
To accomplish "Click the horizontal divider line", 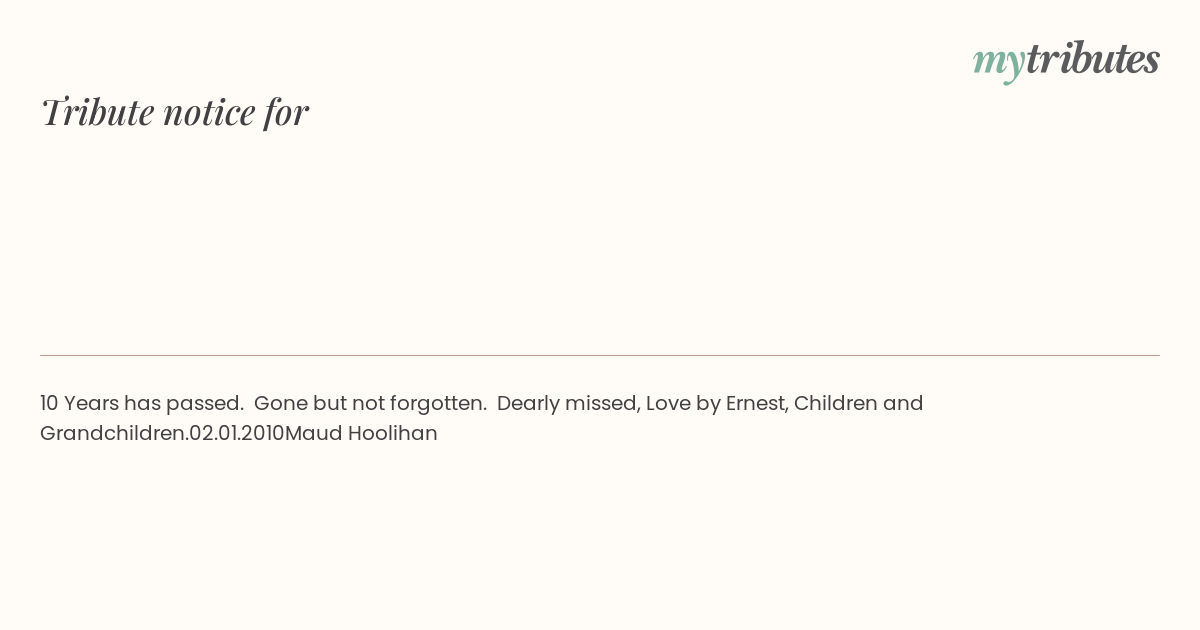I will click(600, 355).
